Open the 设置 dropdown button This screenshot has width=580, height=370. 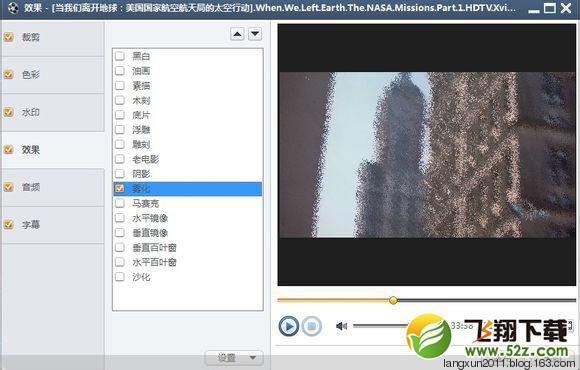tap(234, 358)
